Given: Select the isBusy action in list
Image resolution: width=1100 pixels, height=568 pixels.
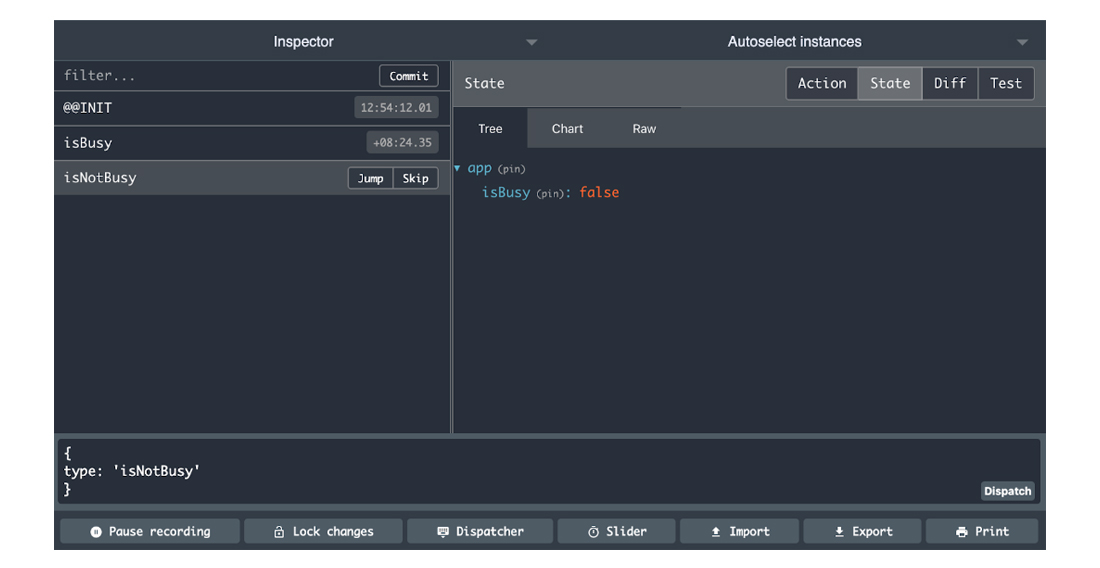Looking at the screenshot, I should (x=252, y=143).
